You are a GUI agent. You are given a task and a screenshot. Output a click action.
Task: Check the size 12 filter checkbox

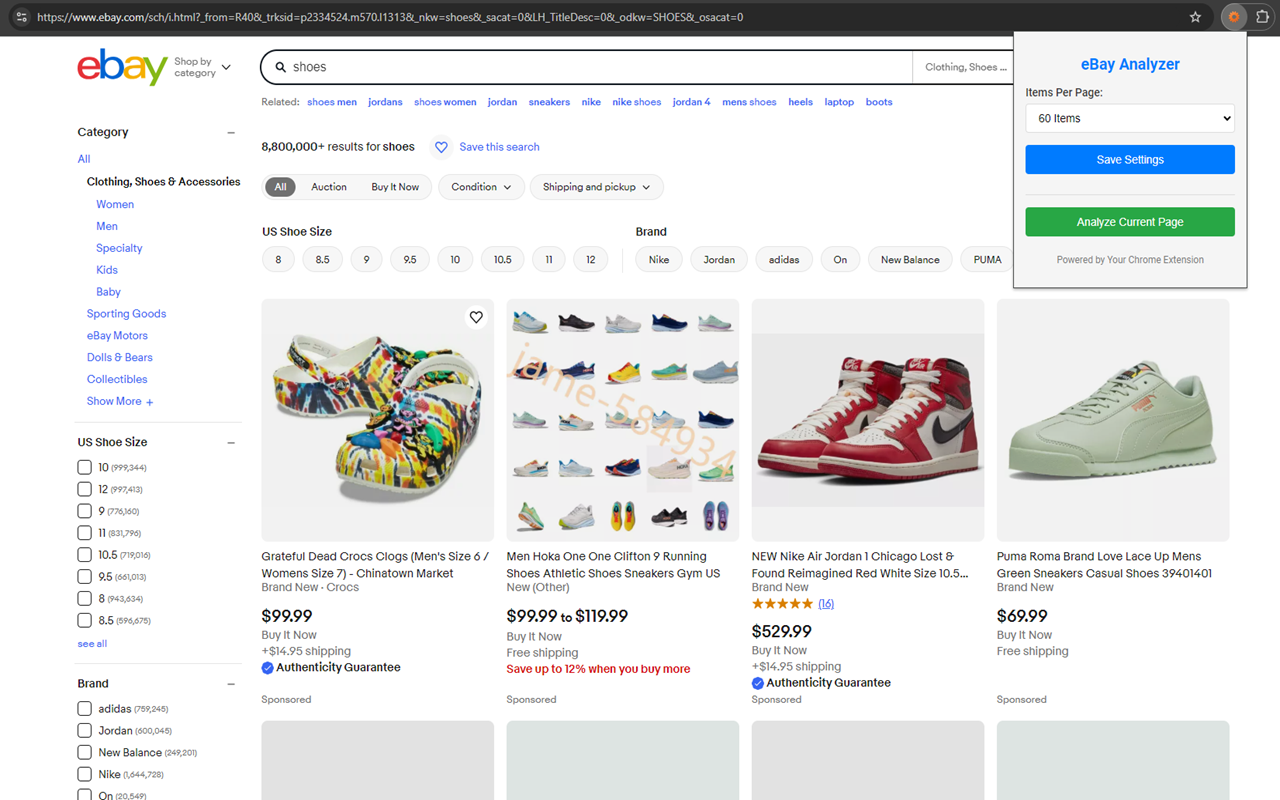[85, 489]
